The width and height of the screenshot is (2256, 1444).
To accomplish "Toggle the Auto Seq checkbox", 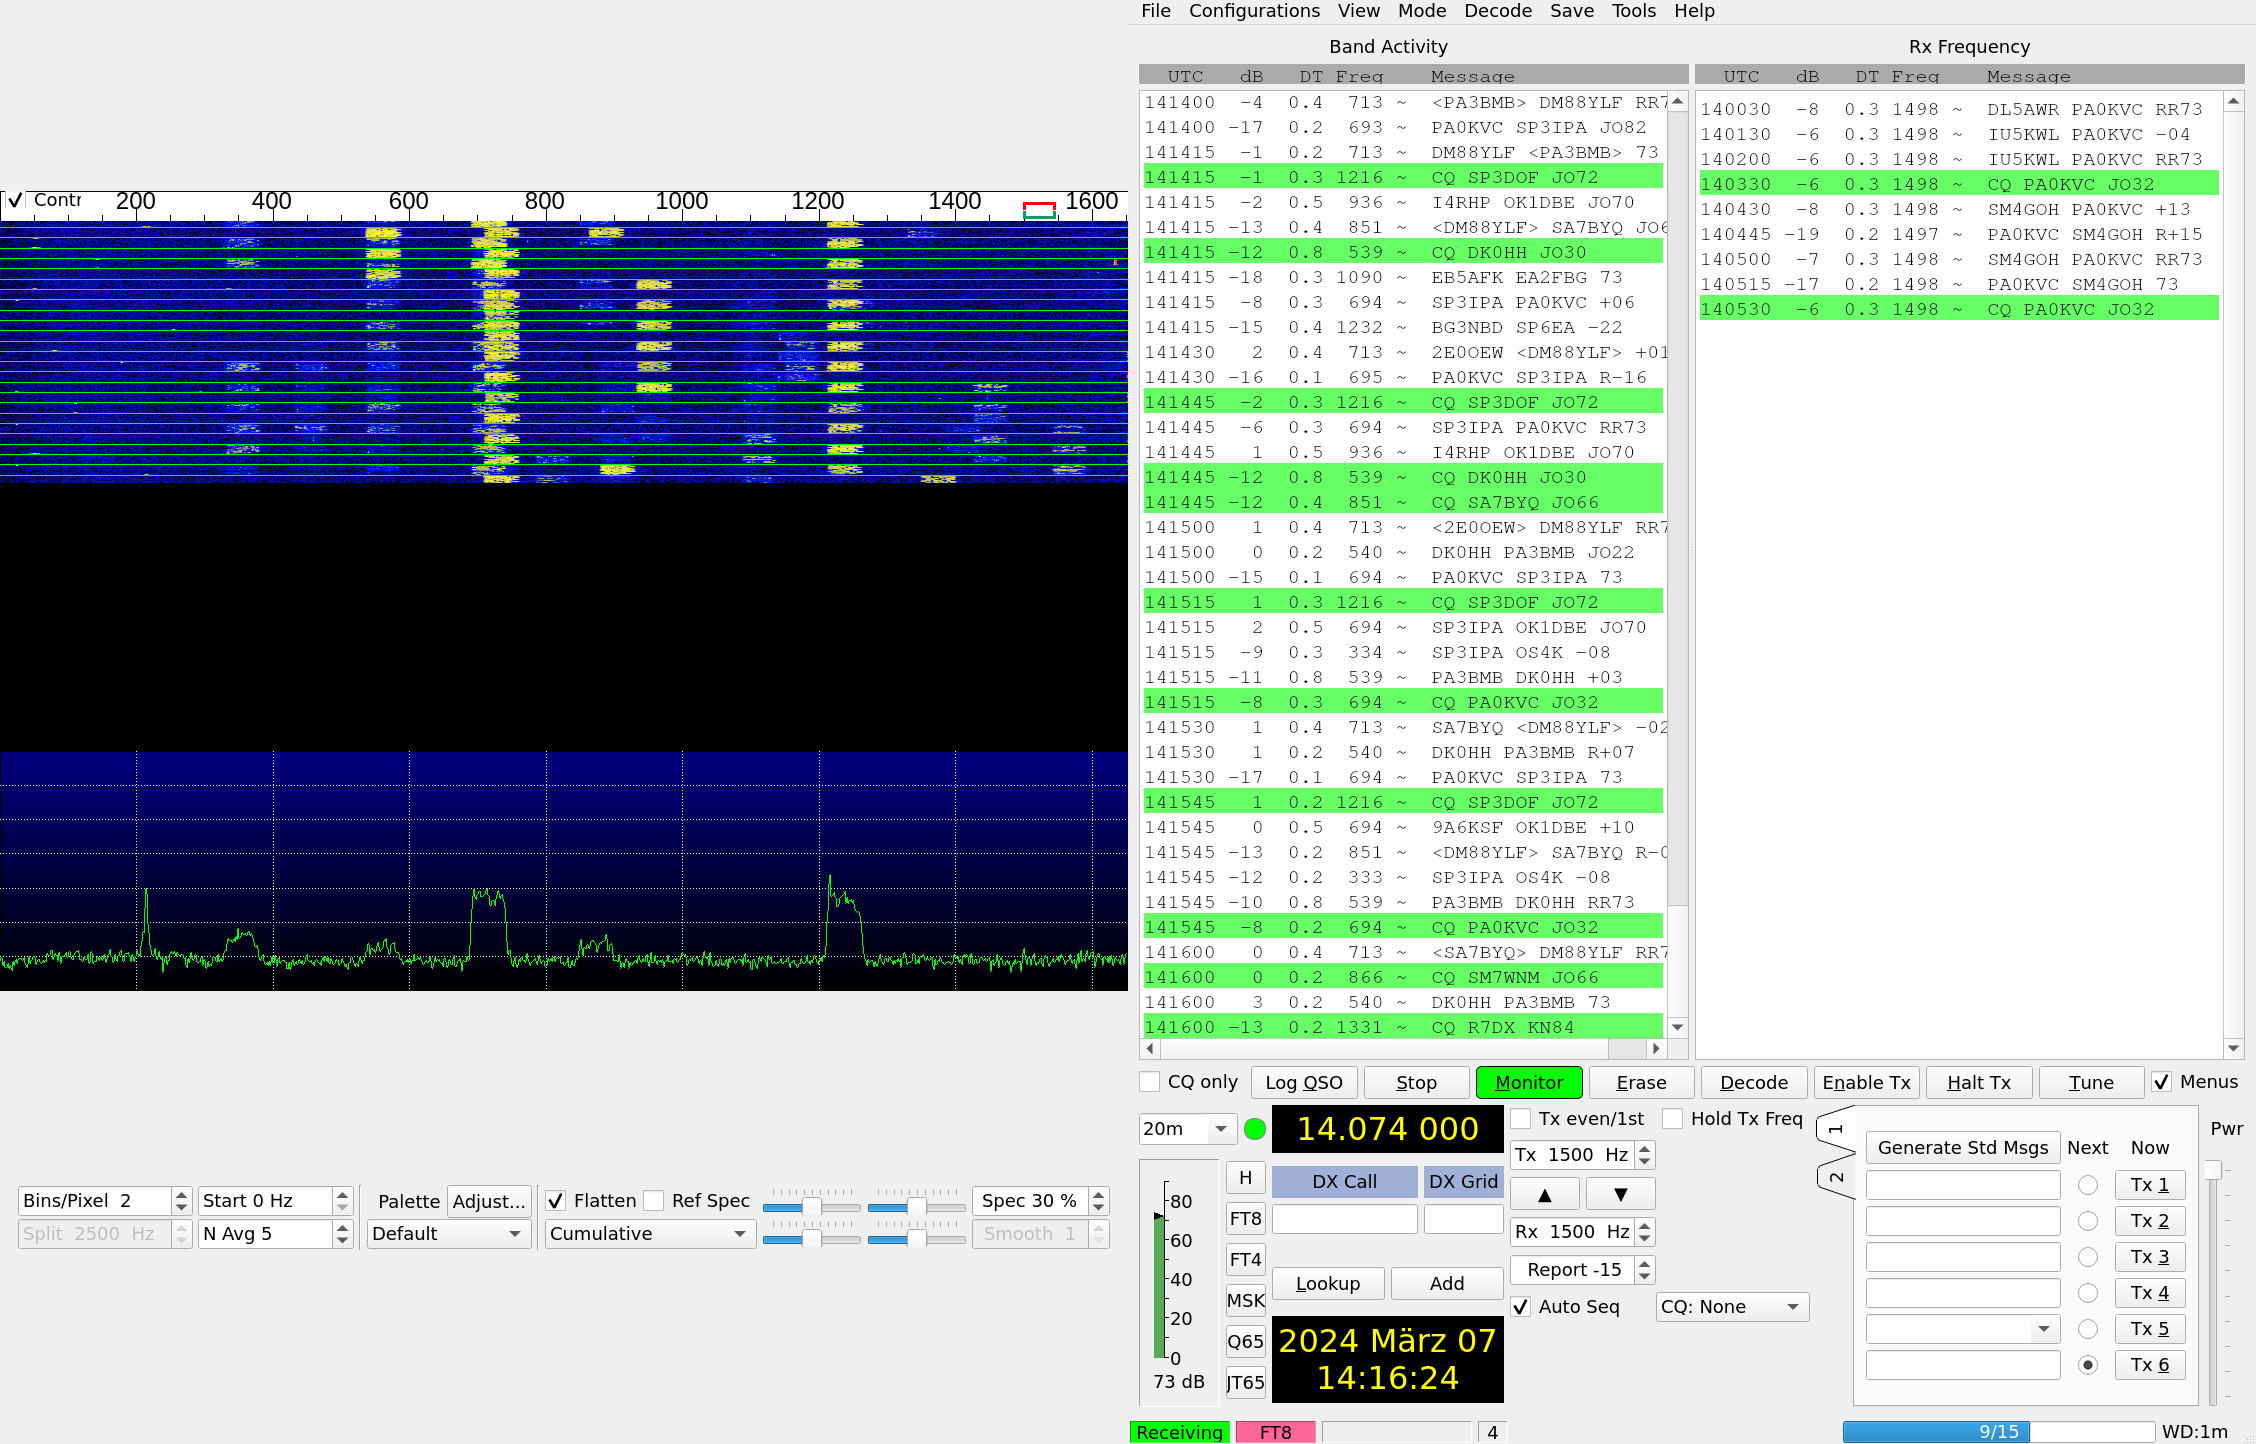I will (1521, 1307).
